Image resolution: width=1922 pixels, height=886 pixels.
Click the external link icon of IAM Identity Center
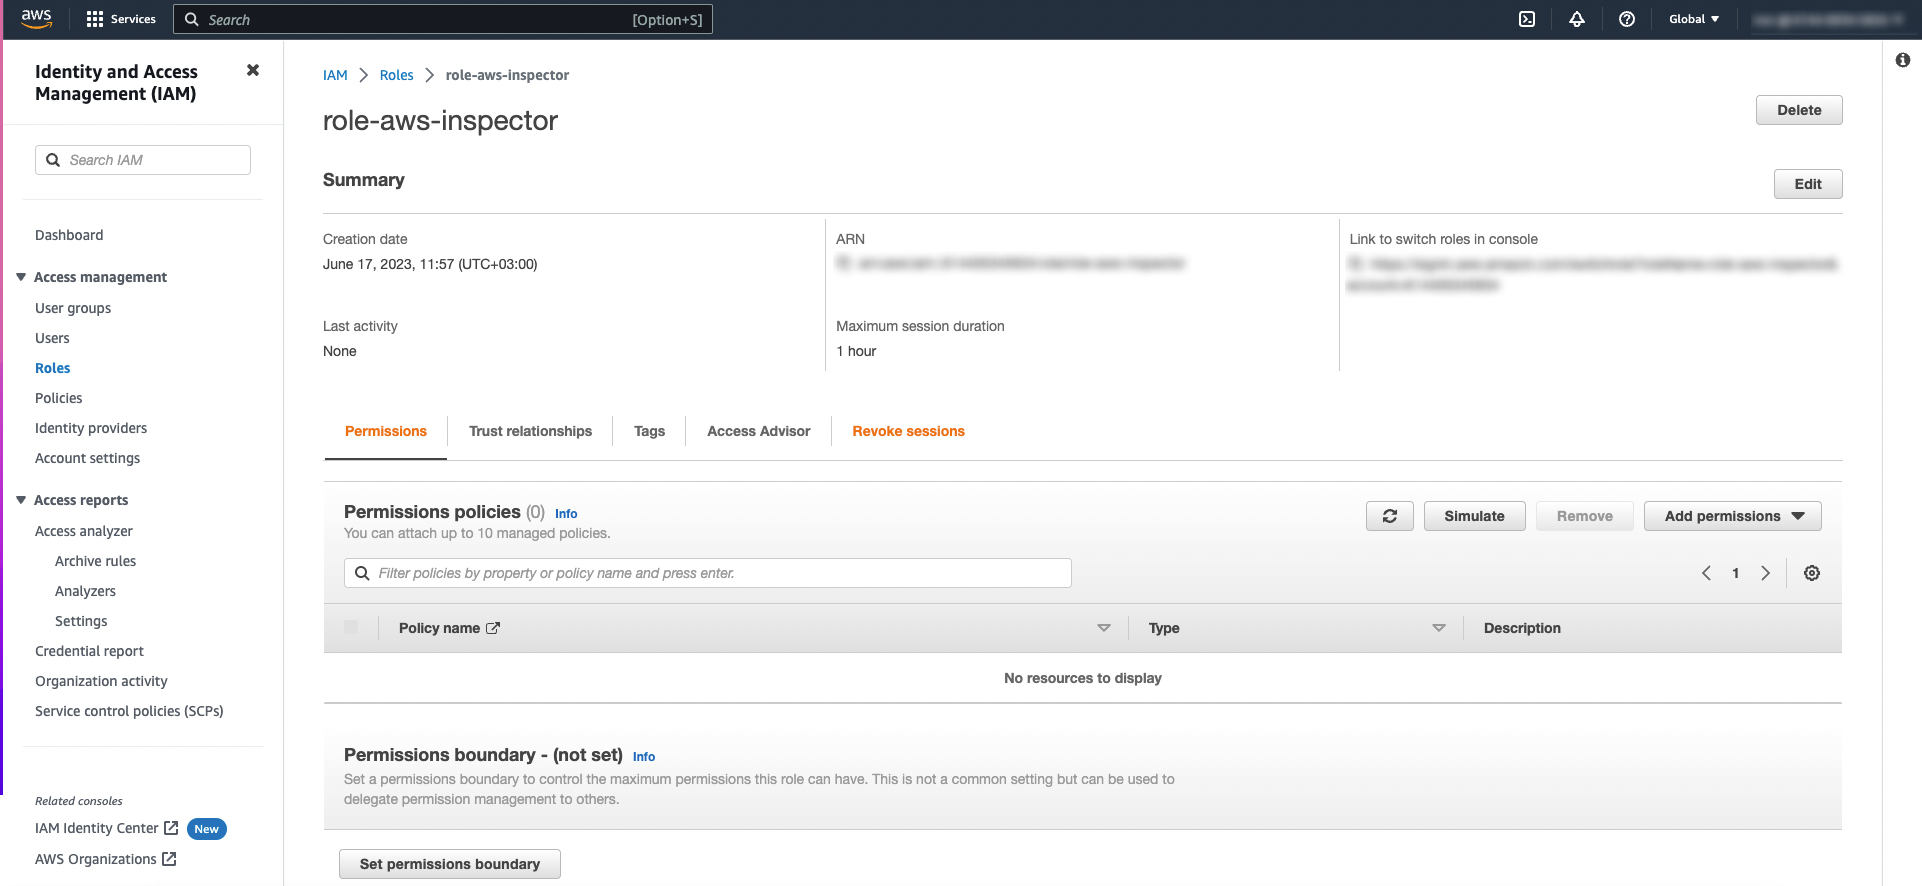point(171,828)
